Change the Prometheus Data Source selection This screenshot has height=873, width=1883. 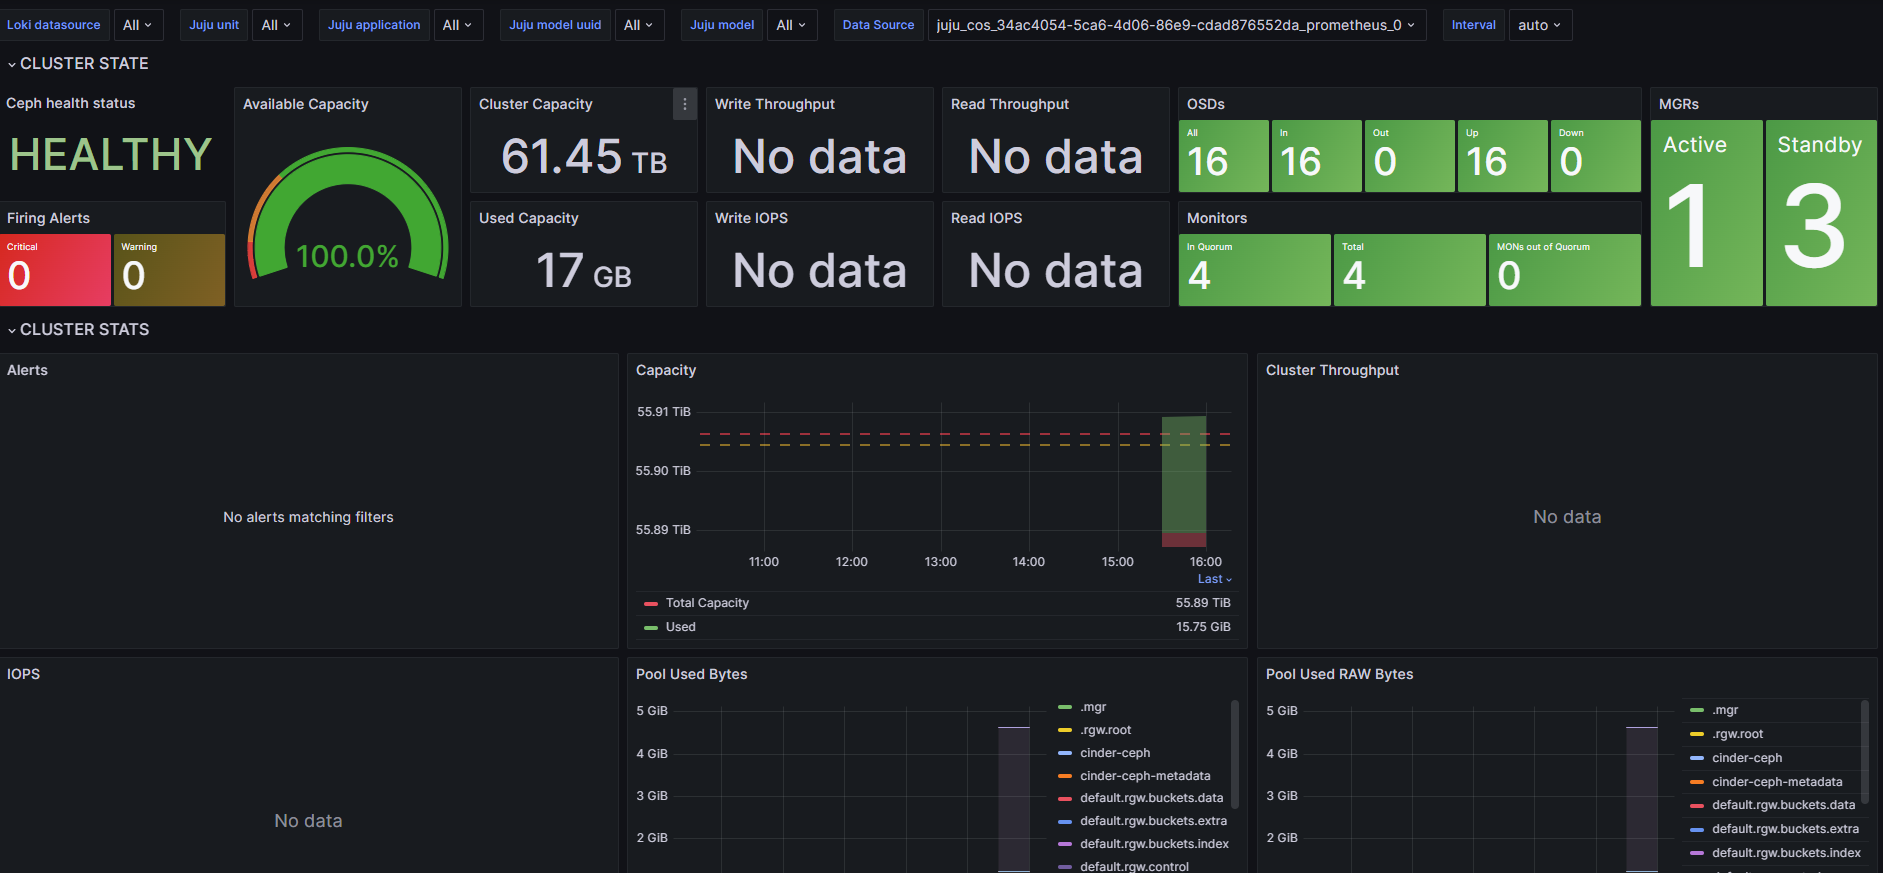coord(1175,25)
